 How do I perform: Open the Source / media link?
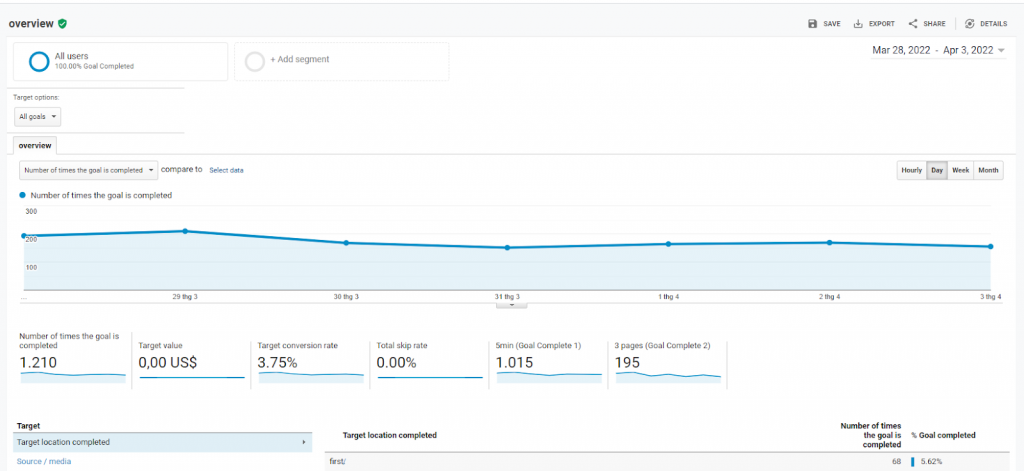click(44, 461)
